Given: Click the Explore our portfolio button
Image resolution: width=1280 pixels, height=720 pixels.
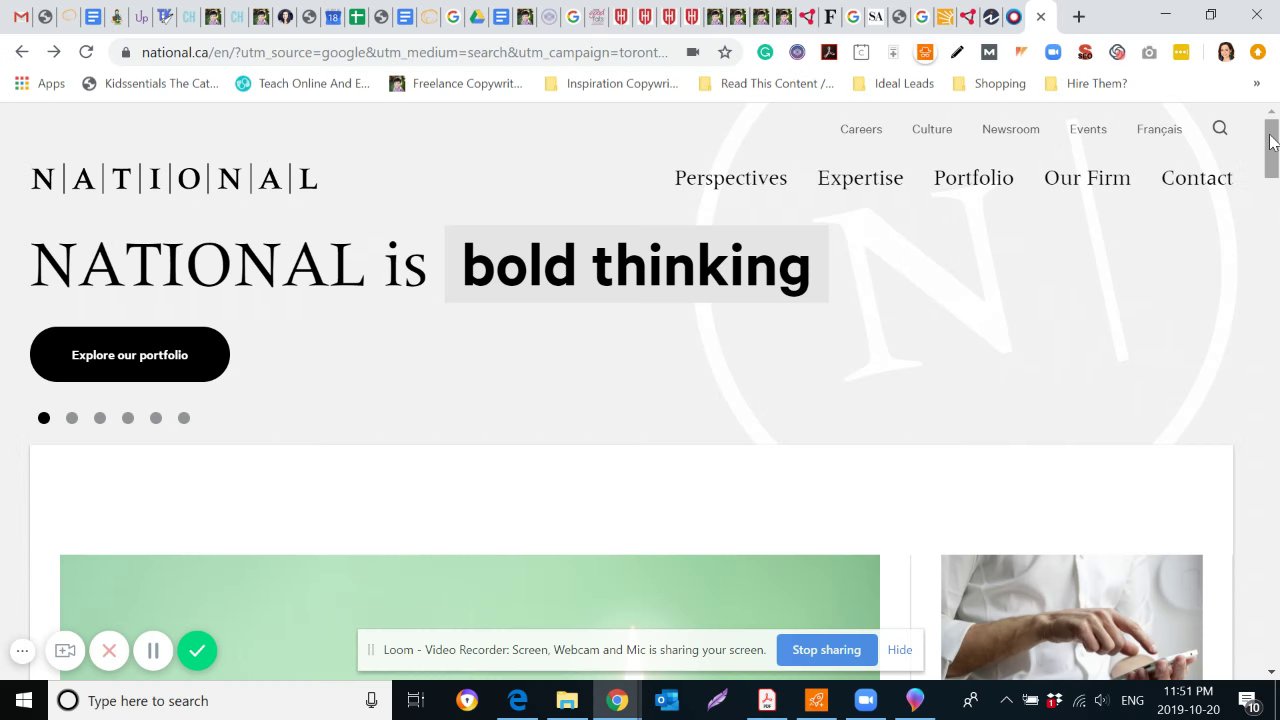Looking at the screenshot, I should point(130,354).
